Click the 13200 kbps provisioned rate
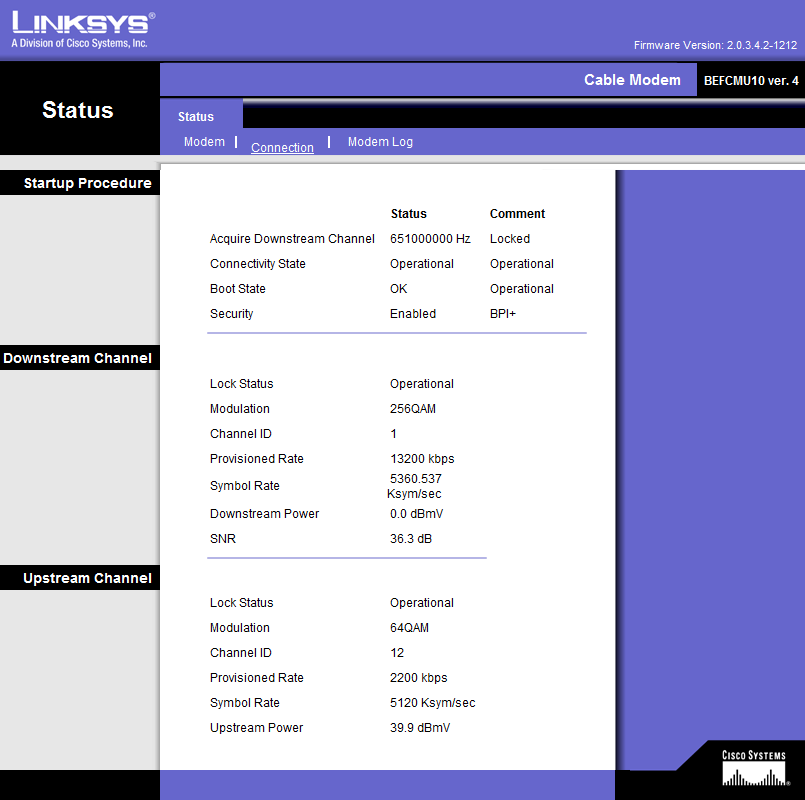805x800 pixels. click(422, 459)
